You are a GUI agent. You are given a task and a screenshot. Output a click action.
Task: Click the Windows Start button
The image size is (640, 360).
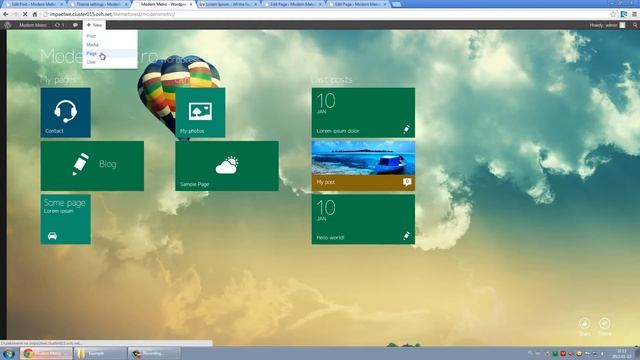9,353
